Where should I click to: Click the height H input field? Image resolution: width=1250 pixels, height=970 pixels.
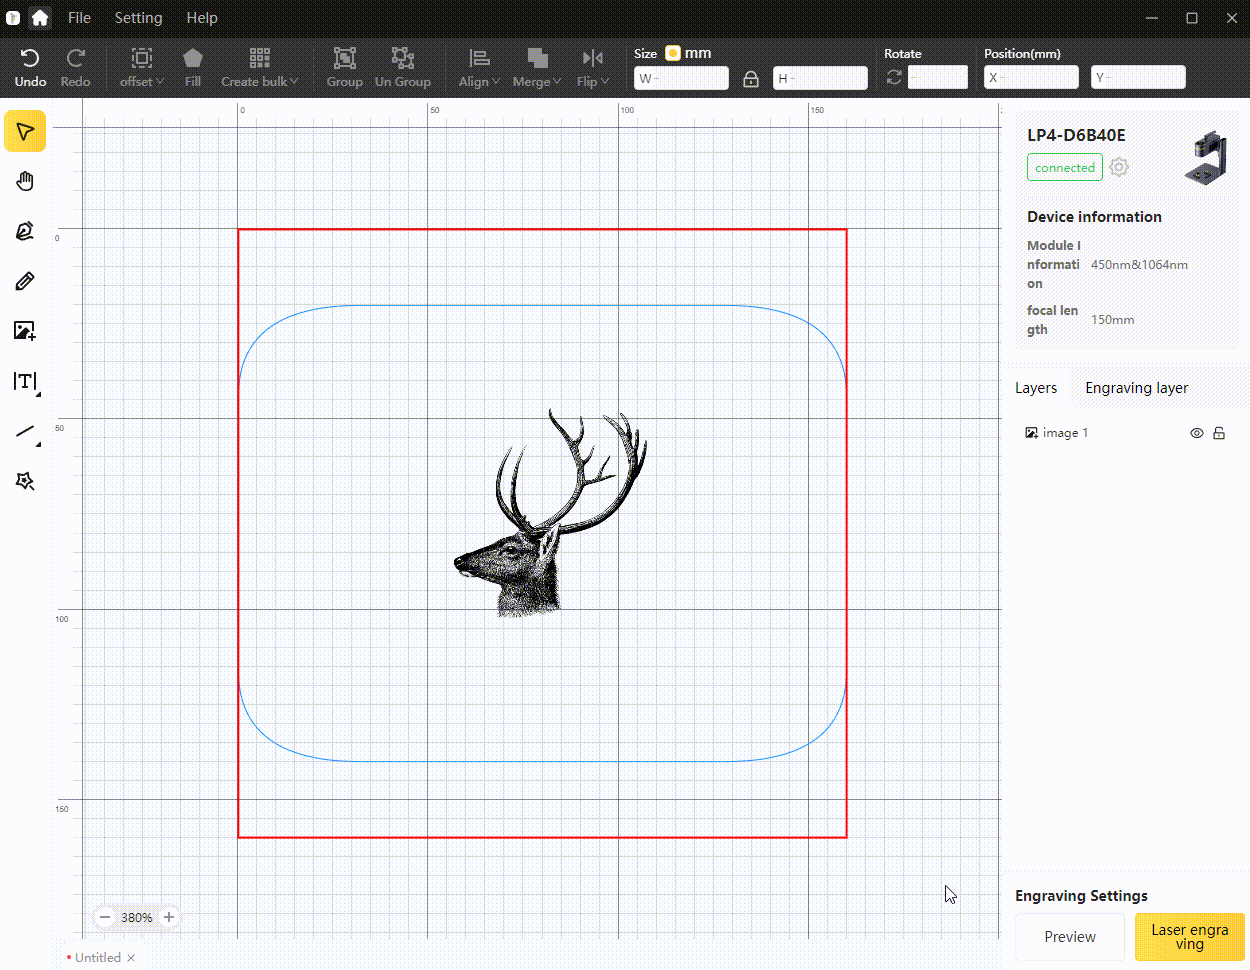coord(820,78)
